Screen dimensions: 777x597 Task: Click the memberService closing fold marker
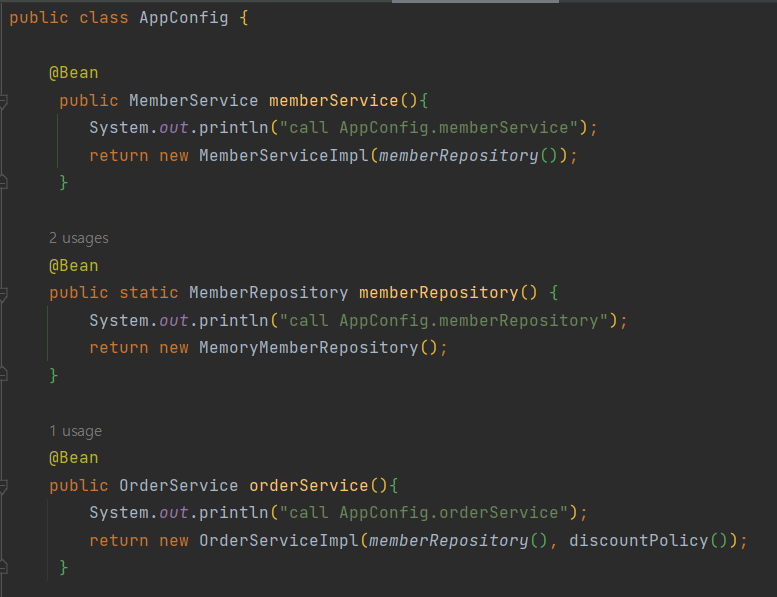click(3, 183)
